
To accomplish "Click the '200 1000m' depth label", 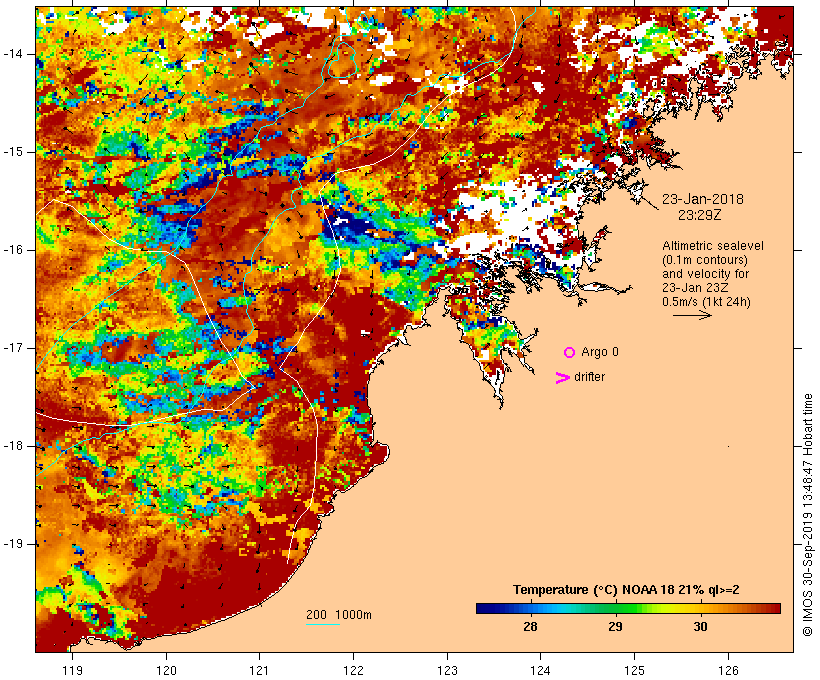I will (x=339, y=615).
